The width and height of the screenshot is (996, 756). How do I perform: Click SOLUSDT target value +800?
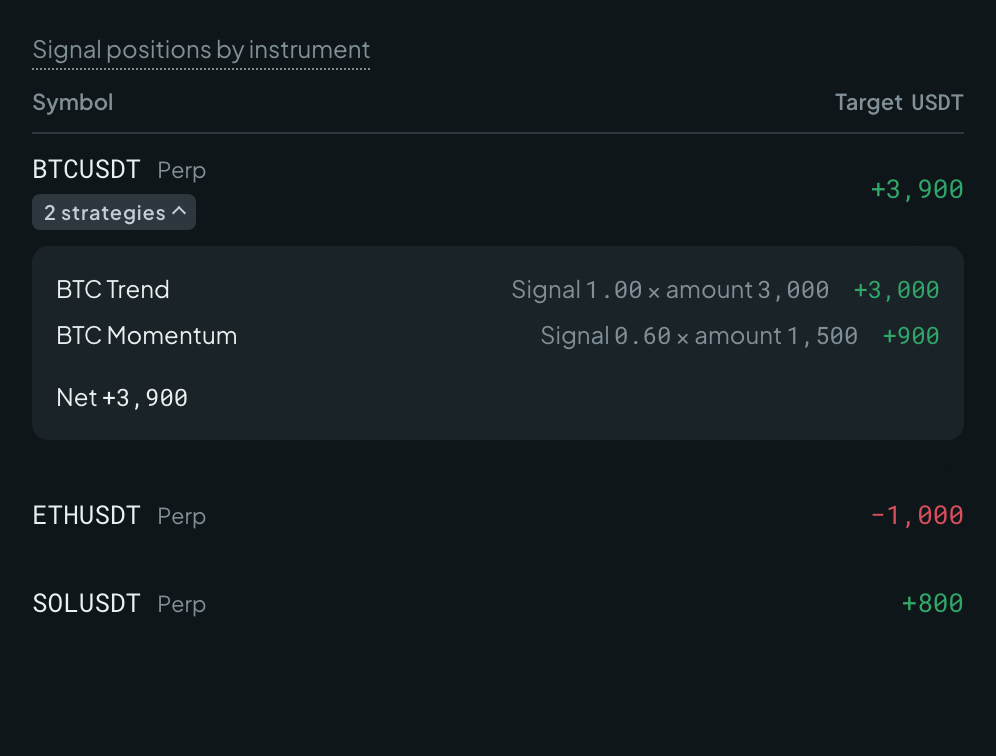click(932, 603)
